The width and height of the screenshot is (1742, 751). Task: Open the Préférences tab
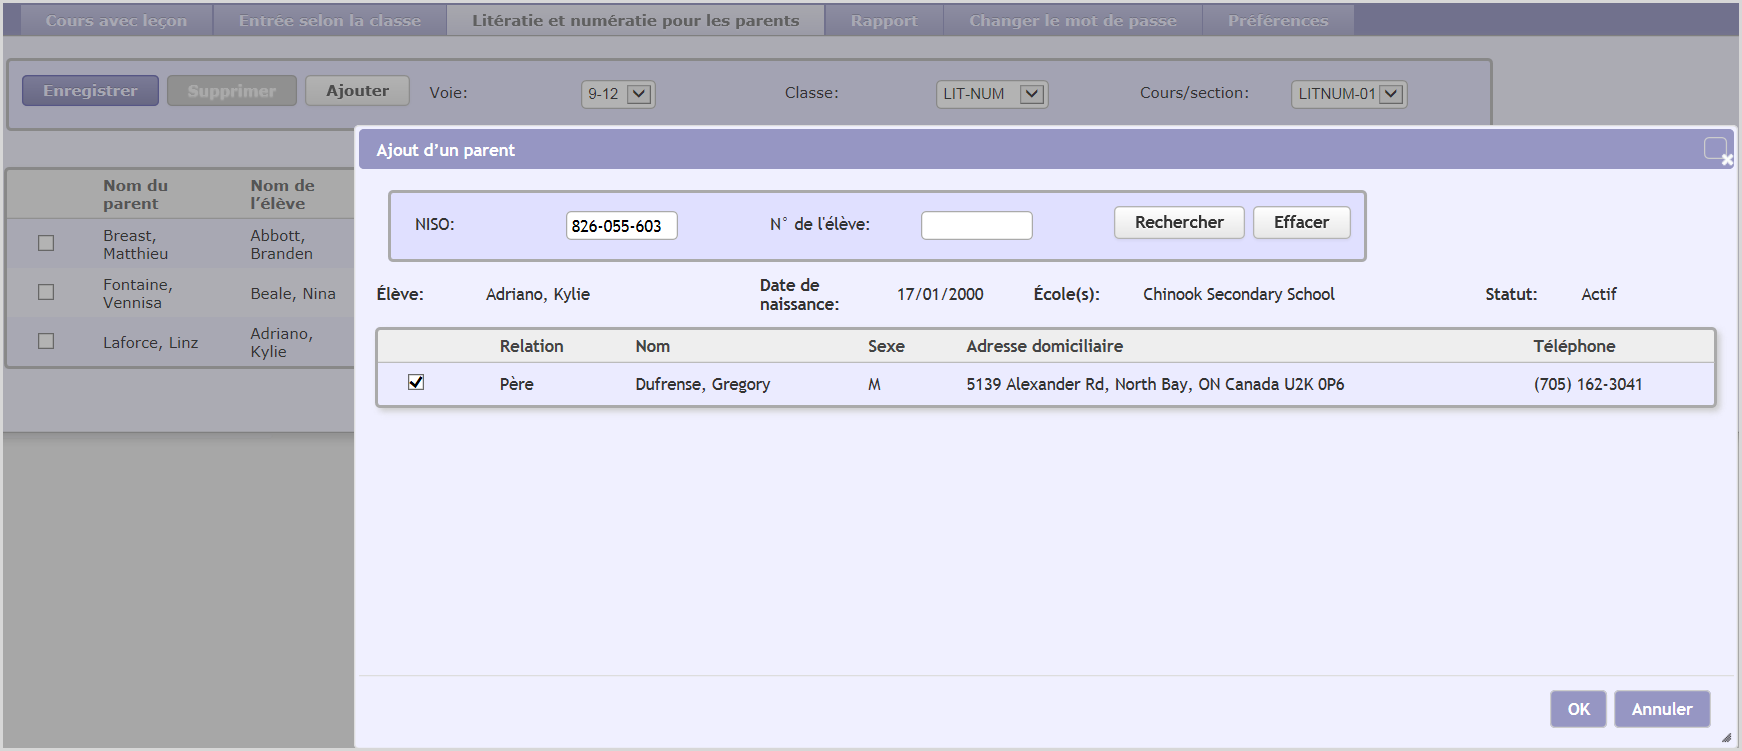pyautogui.click(x=1277, y=20)
